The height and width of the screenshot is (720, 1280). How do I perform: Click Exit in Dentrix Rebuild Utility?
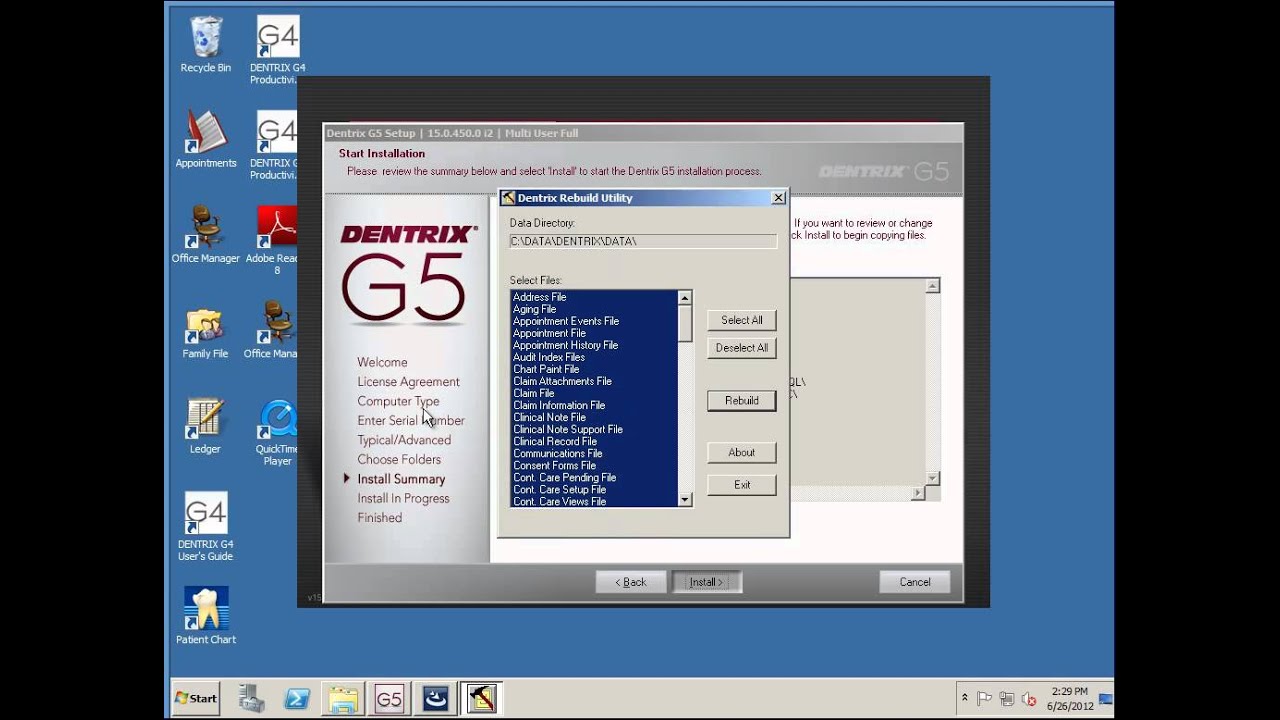(x=742, y=484)
